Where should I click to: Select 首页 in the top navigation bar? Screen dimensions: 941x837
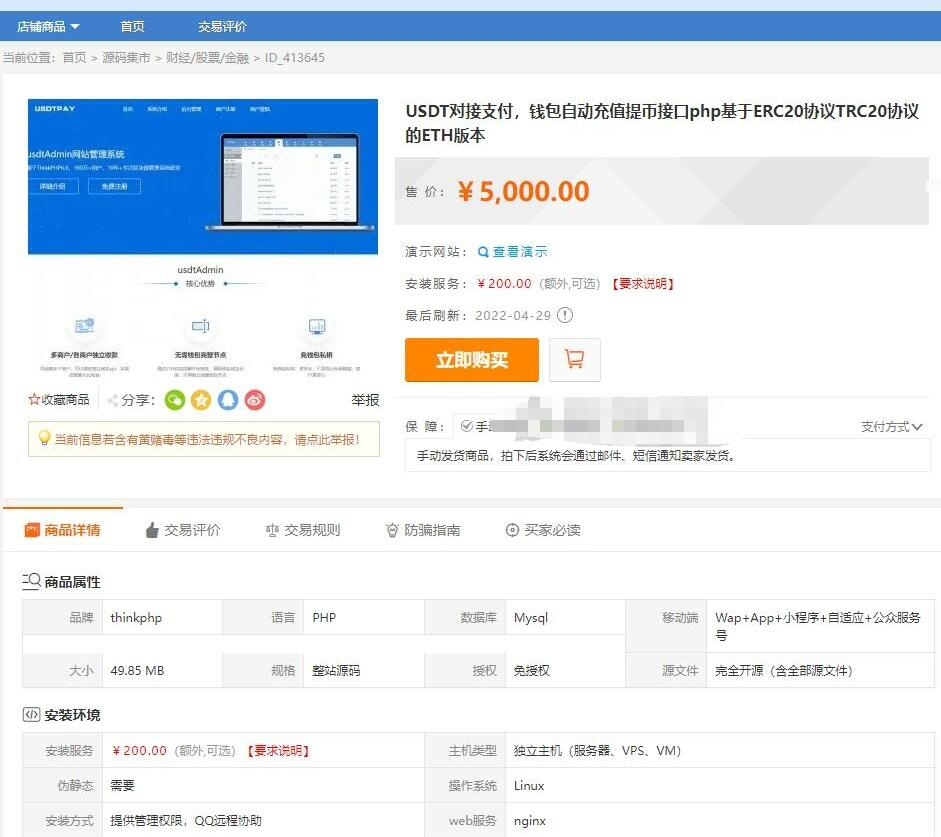click(x=134, y=26)
